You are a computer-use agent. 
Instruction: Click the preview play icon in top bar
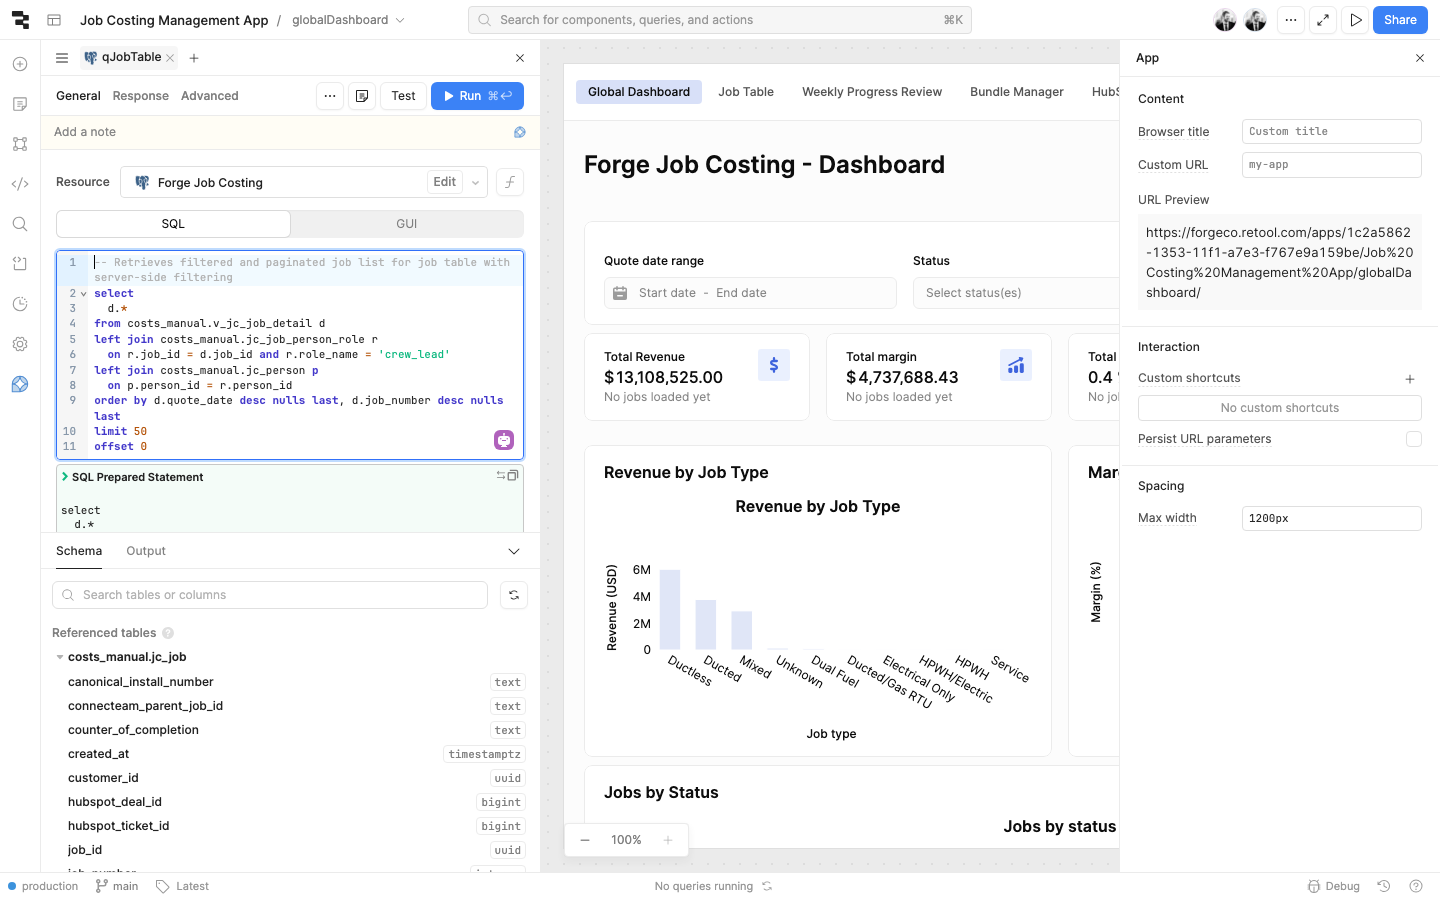(1355, 20)
